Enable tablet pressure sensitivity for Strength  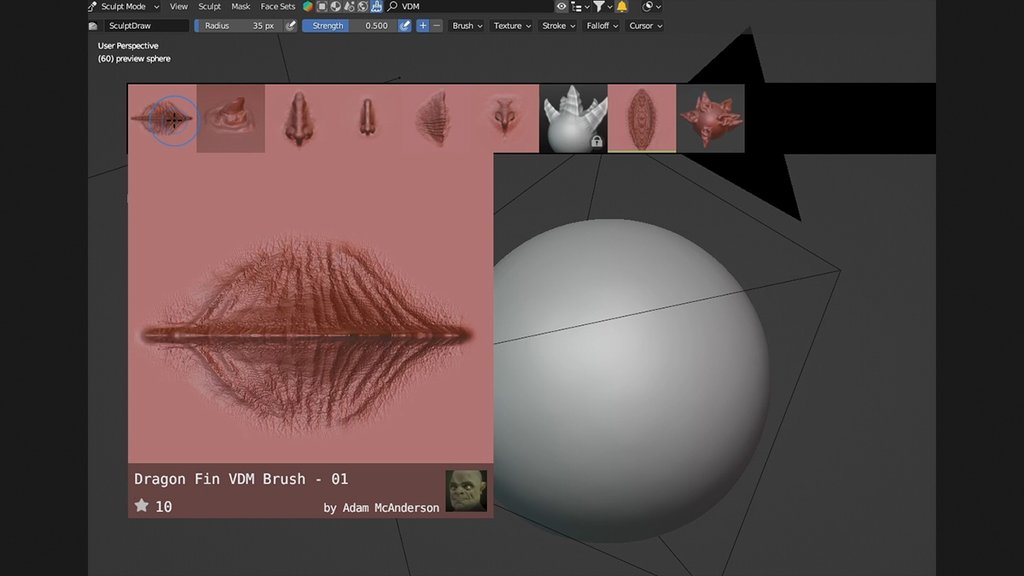point(407,25)
